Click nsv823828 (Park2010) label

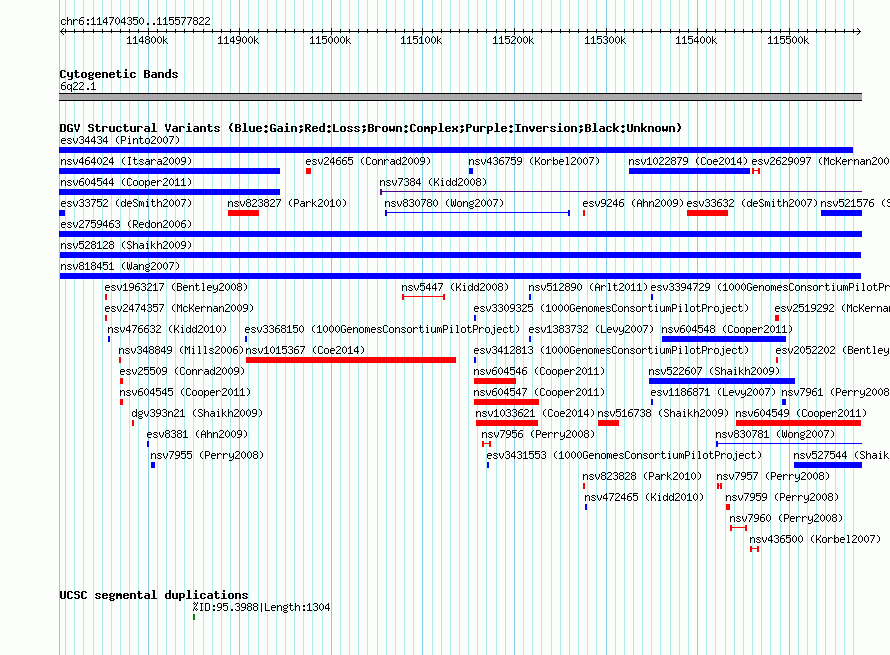[x=642, y=476]
